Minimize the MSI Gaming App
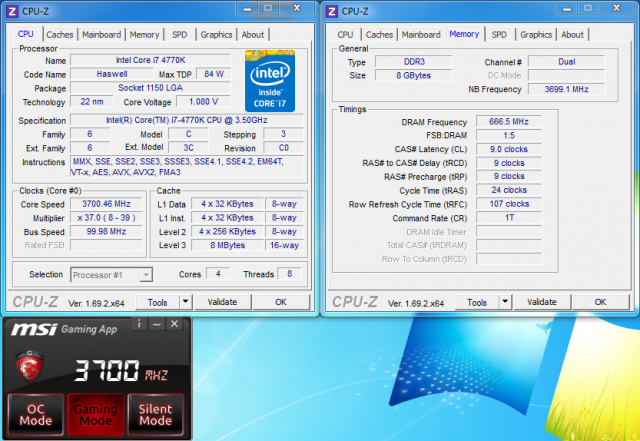Screen dimensions: 640x441 point(157,324)
